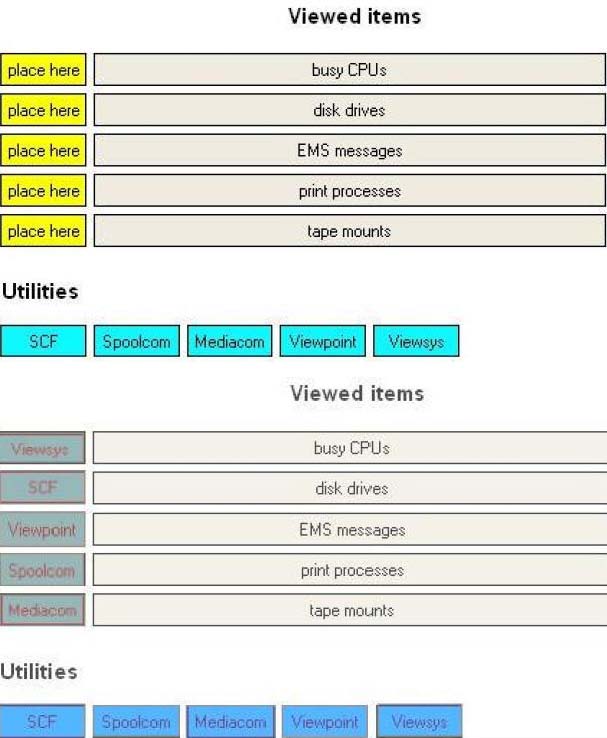The height and width of the screenshot is (738, 607).
Task: Select 'EMS messages' bar next to Viewpoint answer
Action: pos(350,529)
